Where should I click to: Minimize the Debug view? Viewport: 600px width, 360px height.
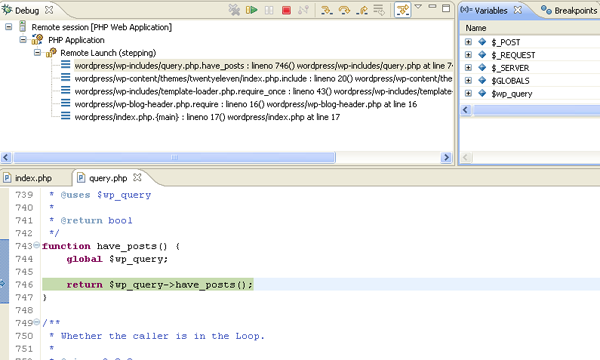432,7
